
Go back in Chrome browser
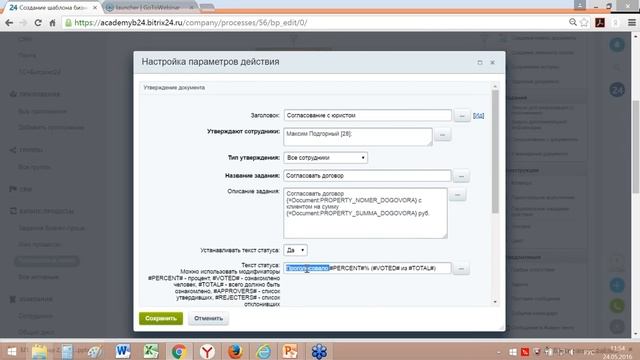(9, 23)
